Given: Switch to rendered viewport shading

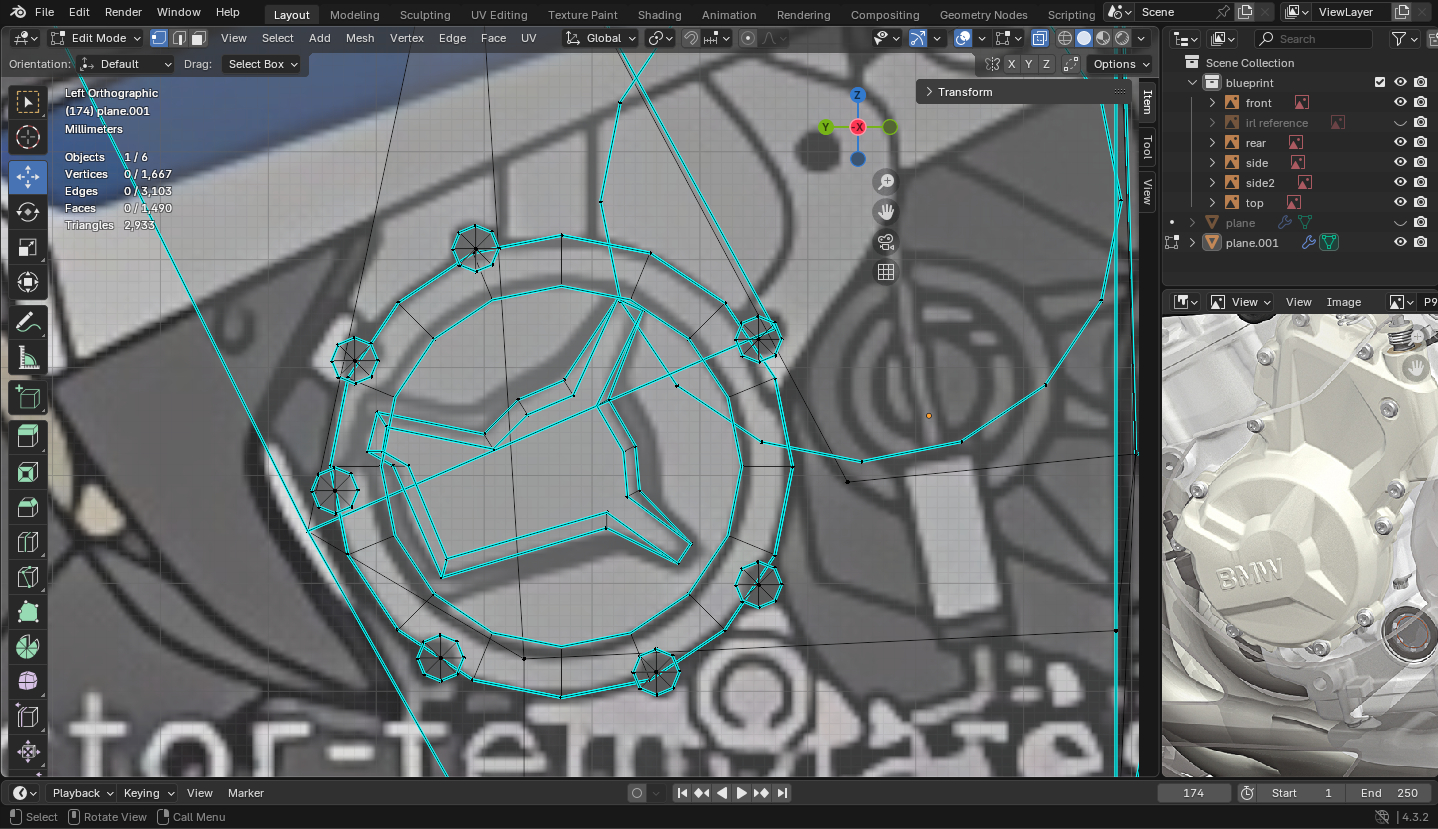Looking at the screenshot, I should (x=1123, y=38).
